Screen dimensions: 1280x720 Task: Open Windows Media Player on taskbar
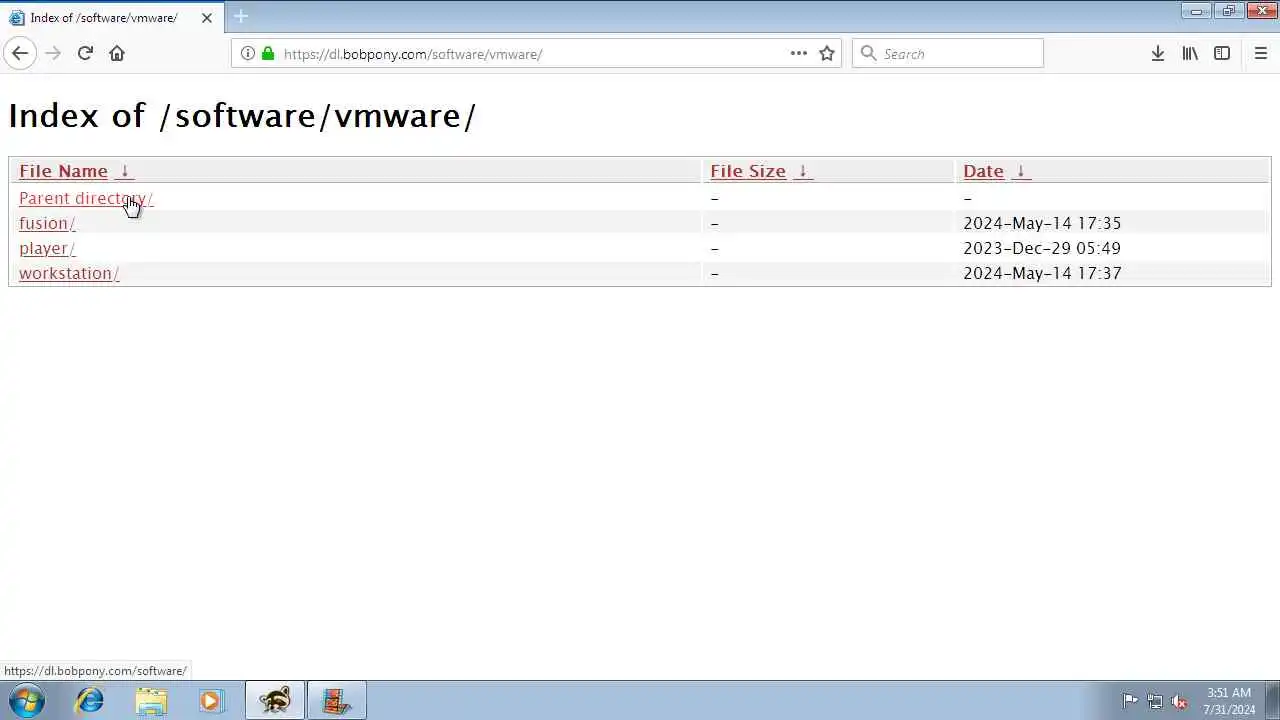coord(211,701)
